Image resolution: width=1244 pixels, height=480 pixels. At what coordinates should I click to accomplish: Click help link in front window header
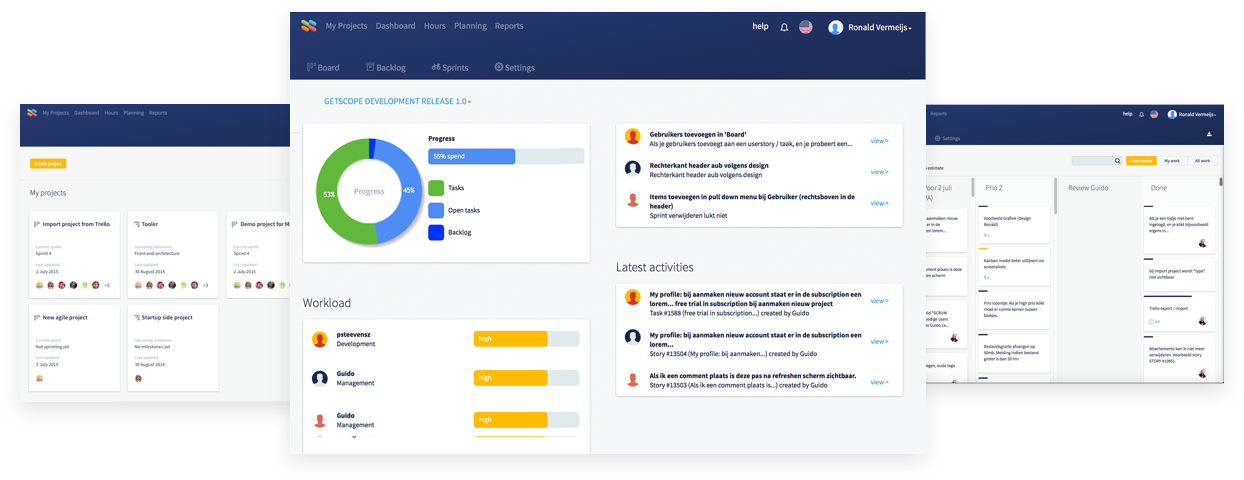pos(760,27)
